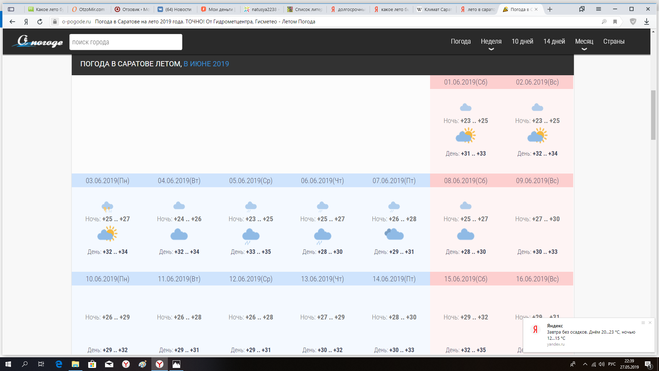Click the 05.06.2019(Ср) date header
Image resolution: width=659 pixels, height=371 pixels.
[x=250, y=181]
